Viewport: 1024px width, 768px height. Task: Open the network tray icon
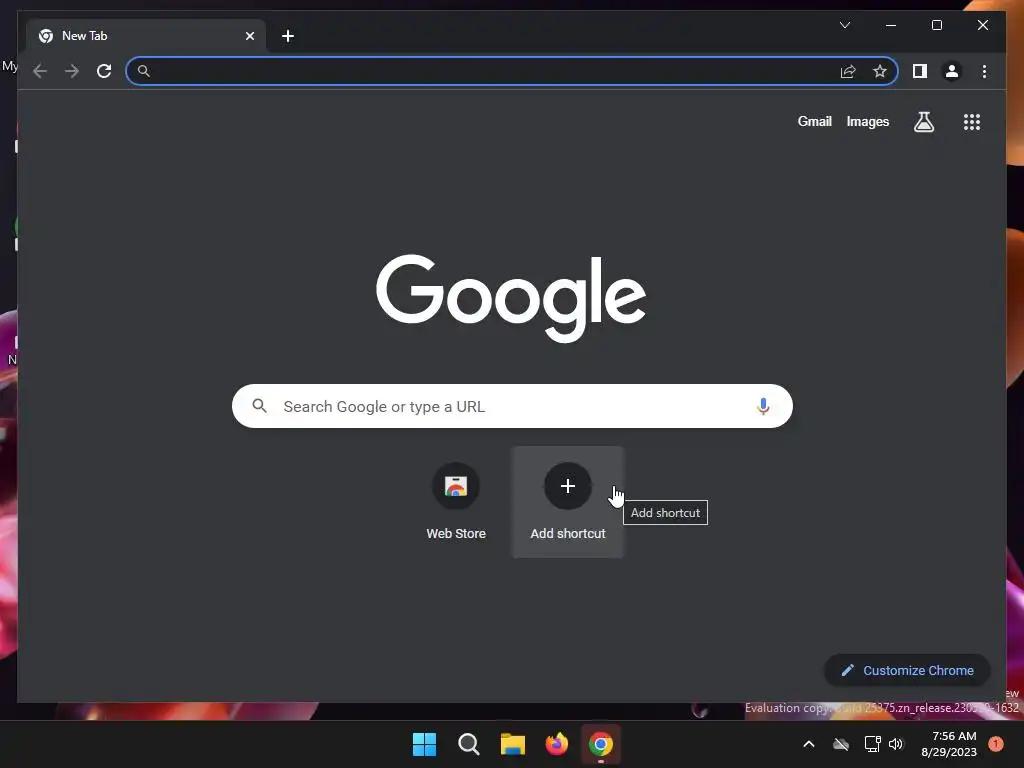(872, 744)
